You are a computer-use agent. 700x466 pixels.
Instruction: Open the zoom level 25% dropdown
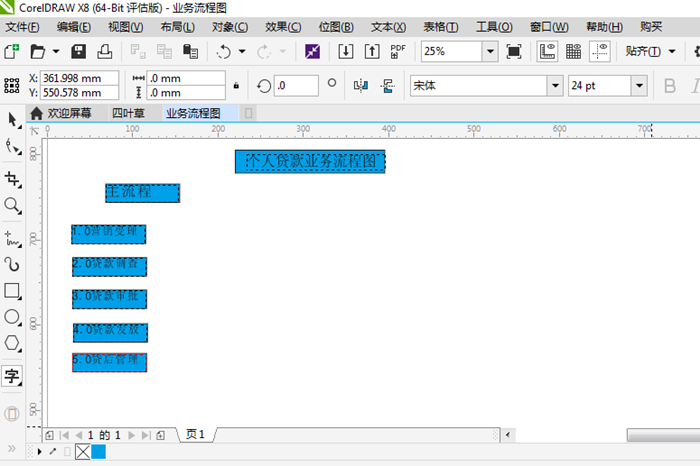(490, 51)
